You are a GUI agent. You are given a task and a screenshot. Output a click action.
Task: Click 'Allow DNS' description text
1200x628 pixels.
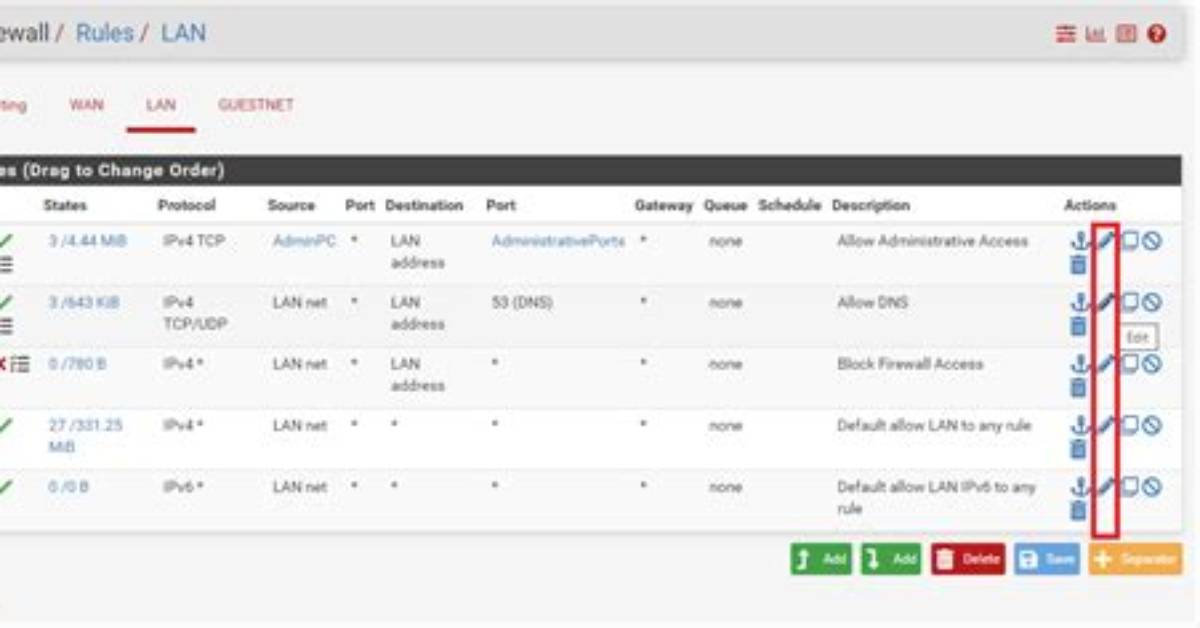(872, 302)
